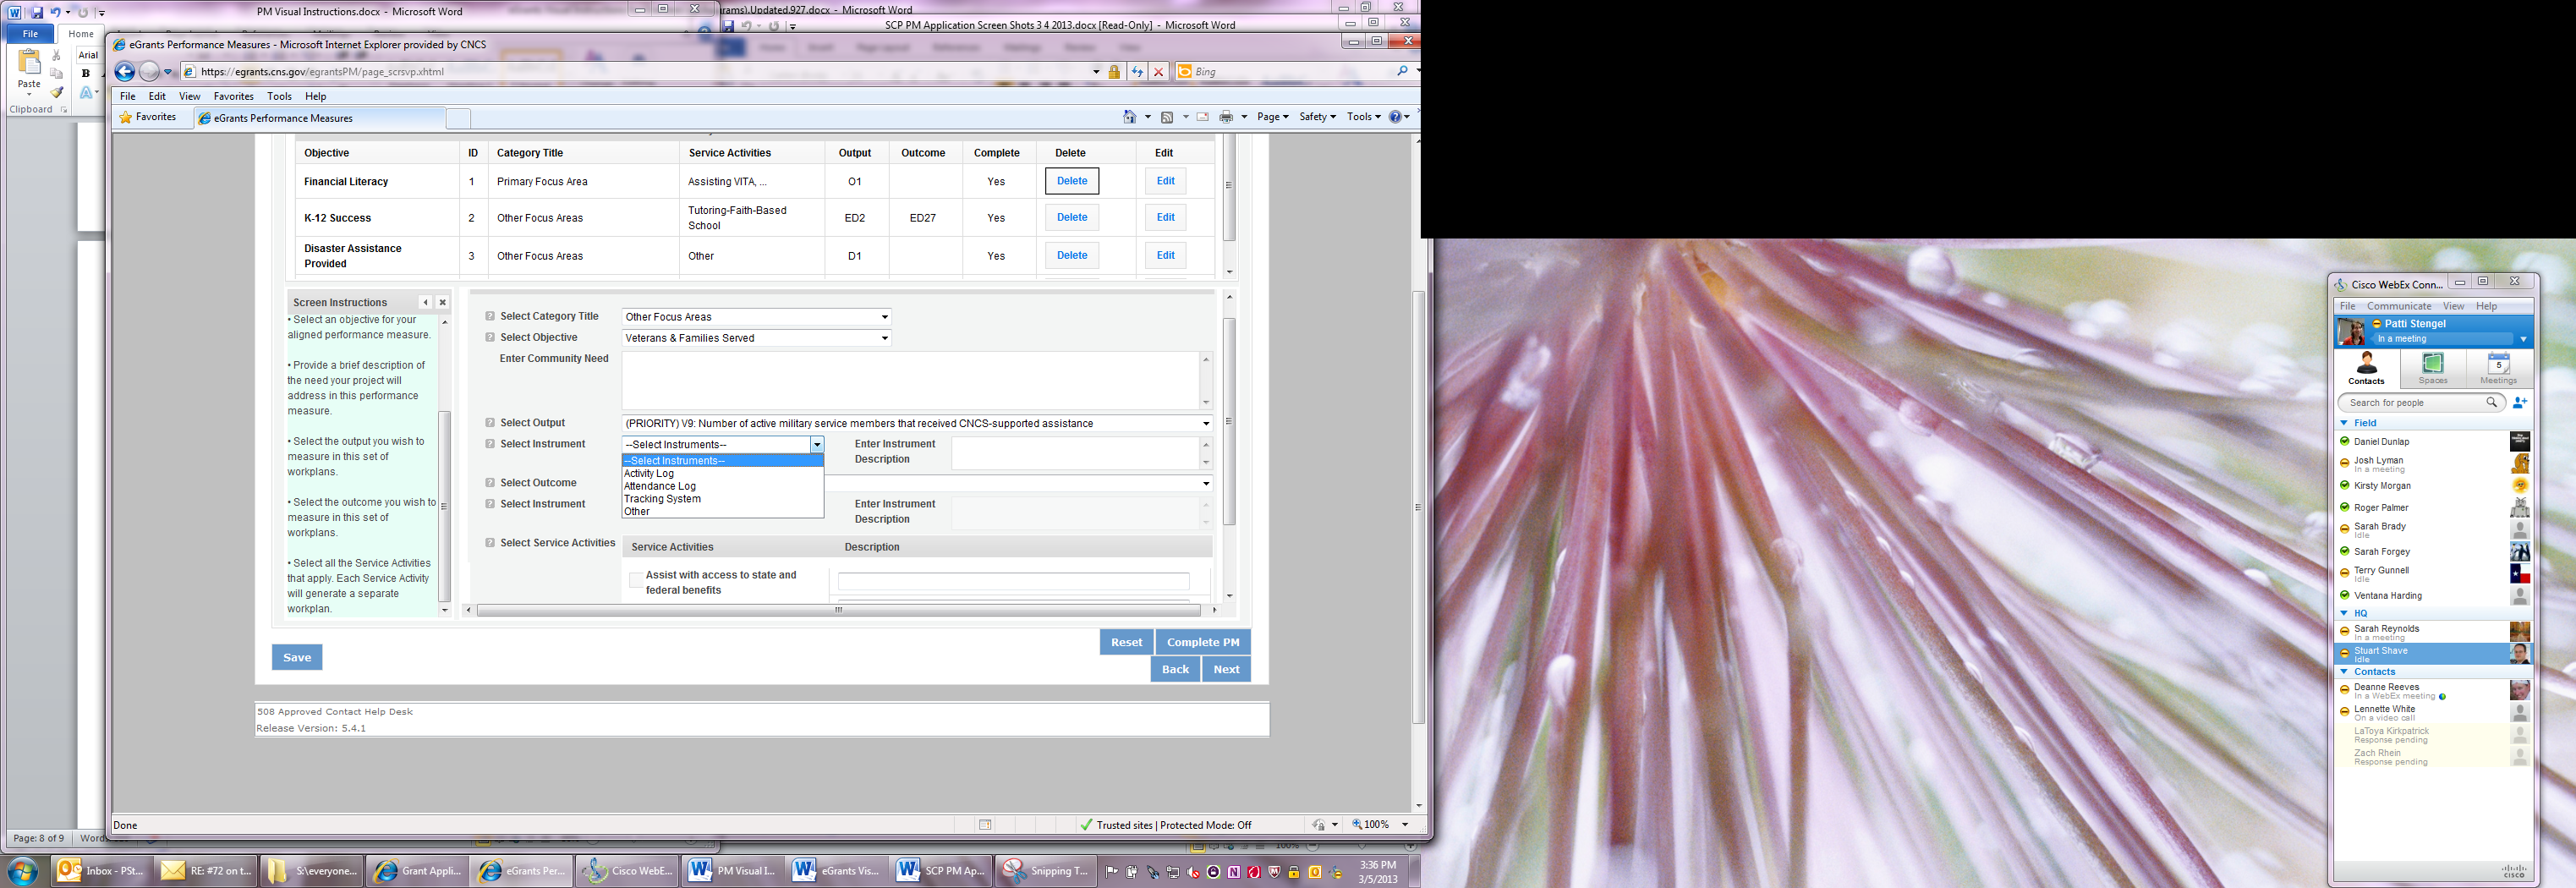
Task: Click the Format Painter brush in Word
Action: tap(57, 92)
